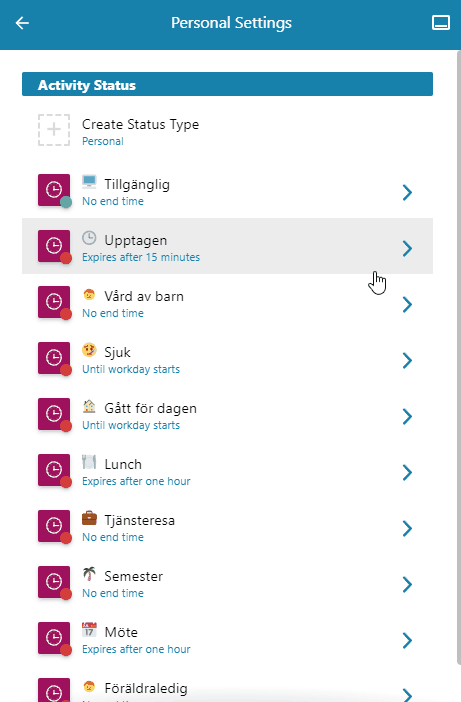Click the Sjuk status clock icon
The width and height of the screenshot is (461, 702).
tap(54, 358)
